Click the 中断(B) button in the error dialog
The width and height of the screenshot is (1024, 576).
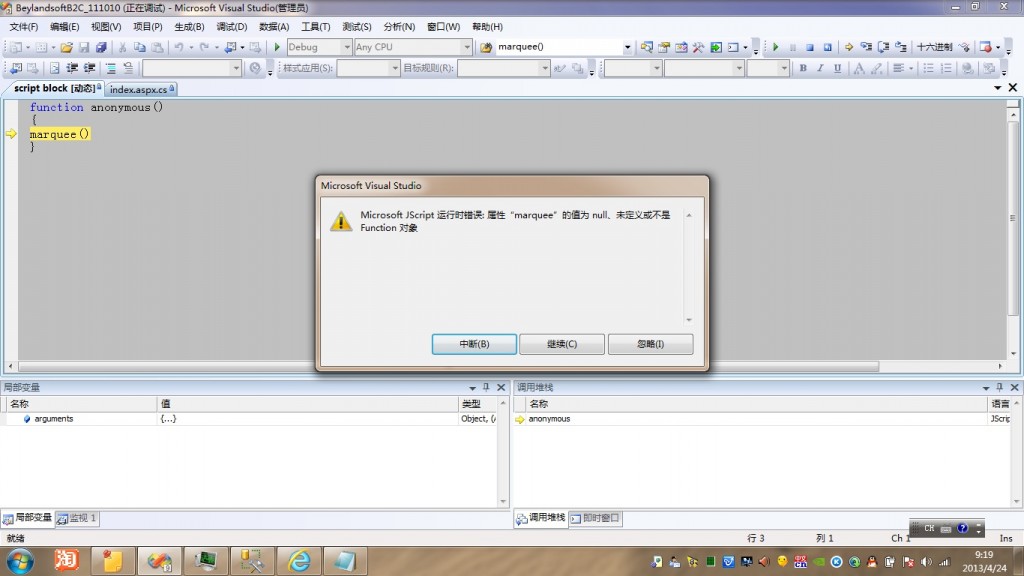(x=473, y=343)
